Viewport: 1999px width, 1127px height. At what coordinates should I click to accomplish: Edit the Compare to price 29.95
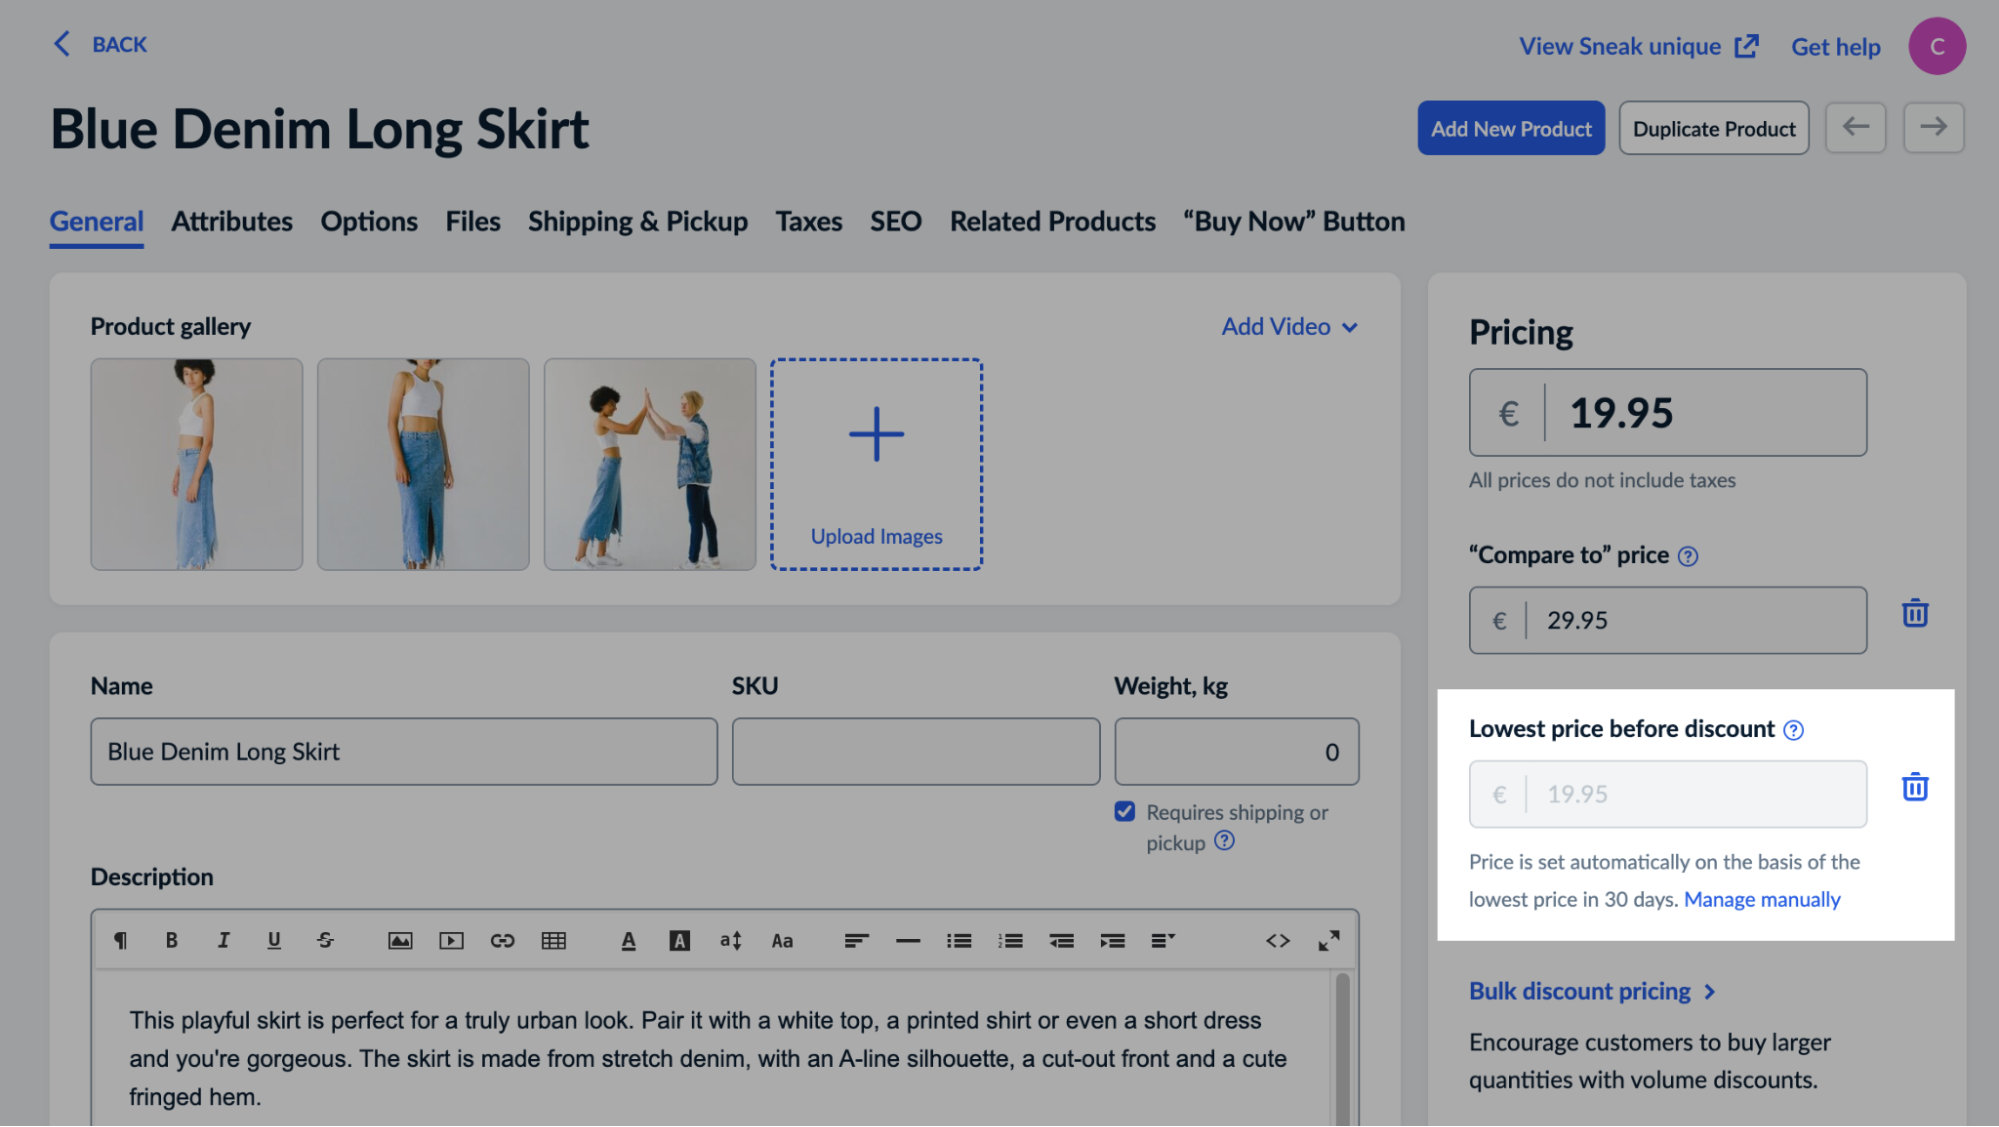[x=1667, y=620]
